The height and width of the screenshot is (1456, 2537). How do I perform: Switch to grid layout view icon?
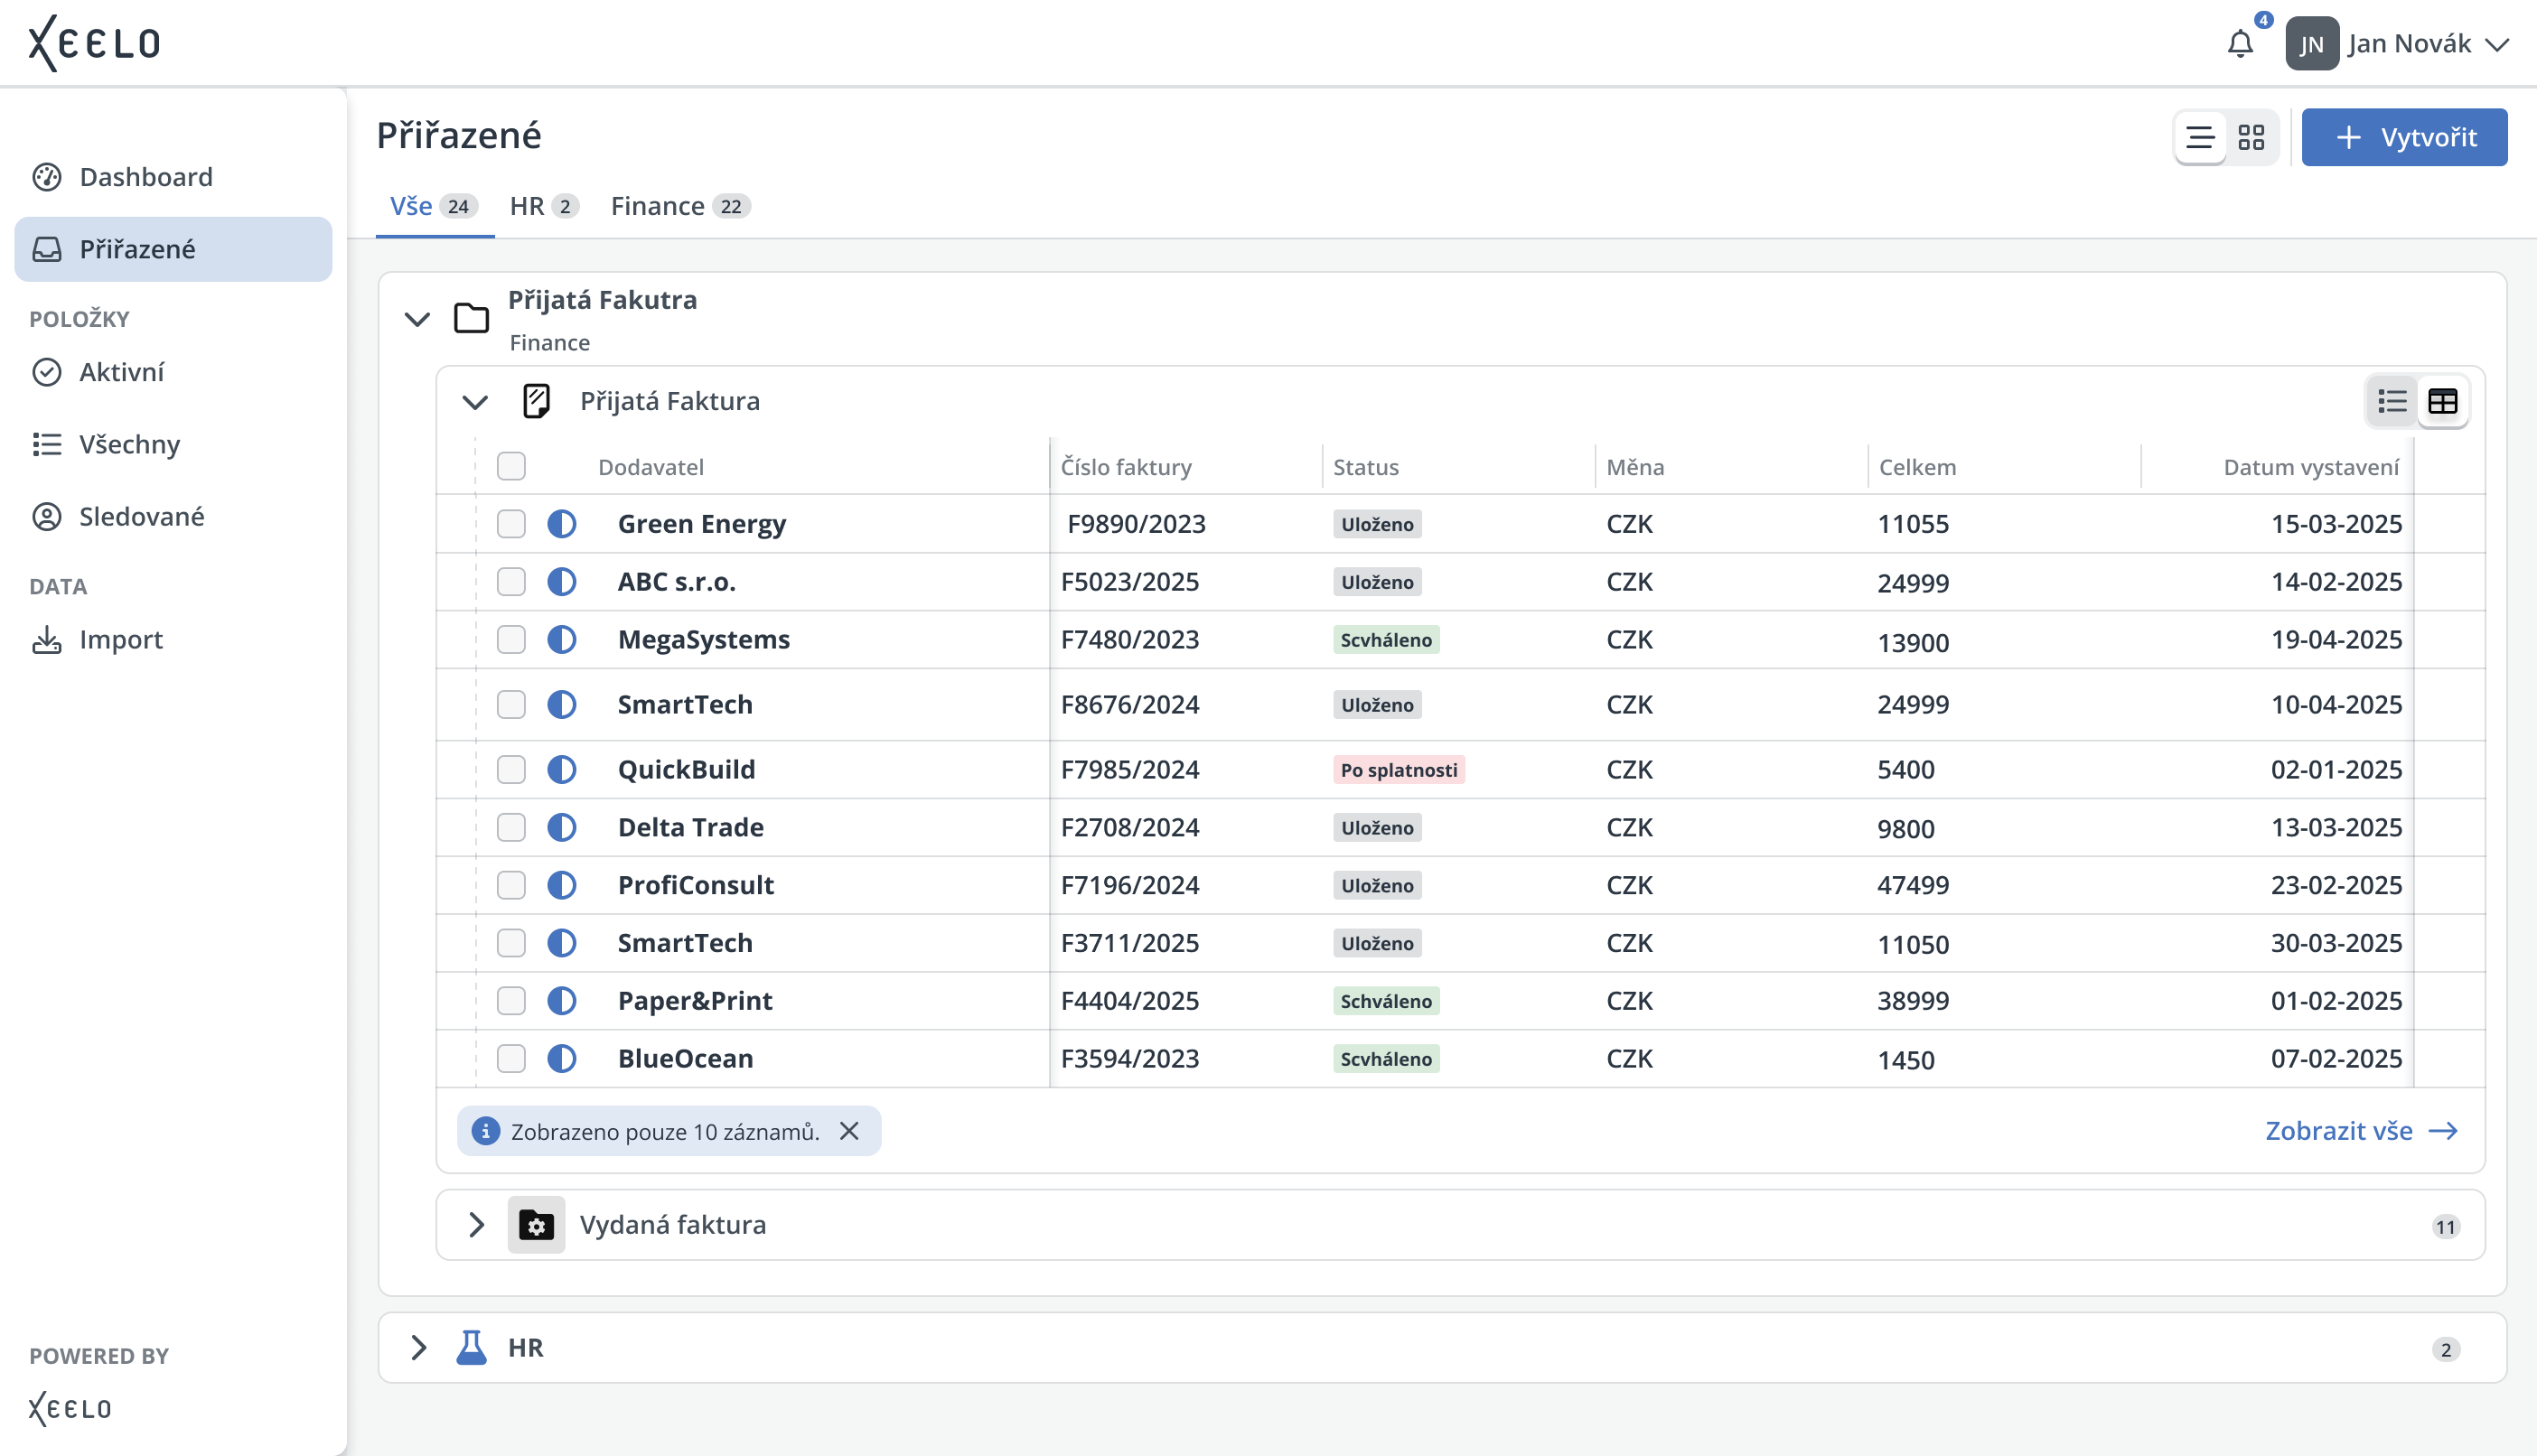pos(2251,137)
